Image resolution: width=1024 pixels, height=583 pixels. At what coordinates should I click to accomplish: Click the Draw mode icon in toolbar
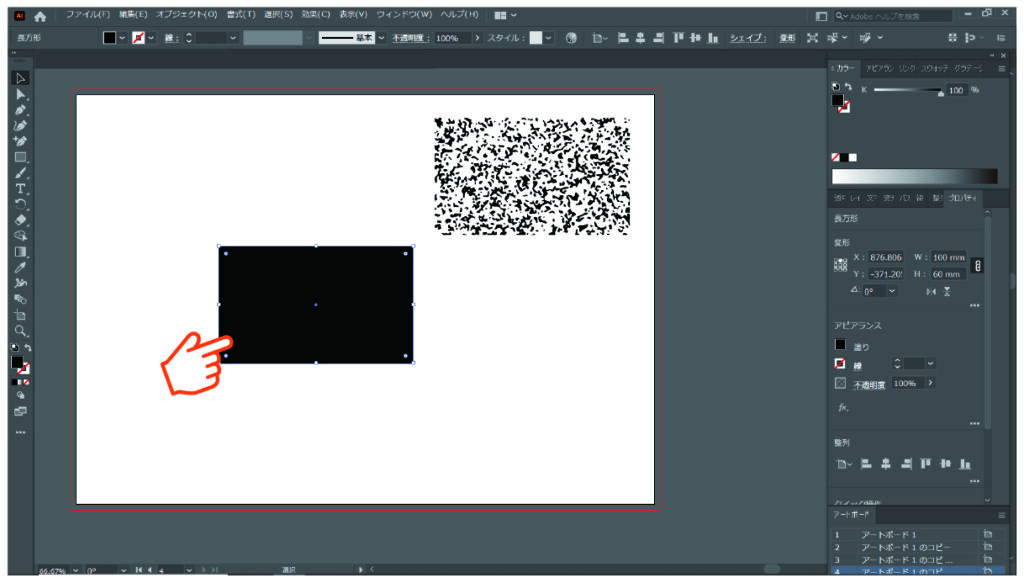click(x=20, y=396)
